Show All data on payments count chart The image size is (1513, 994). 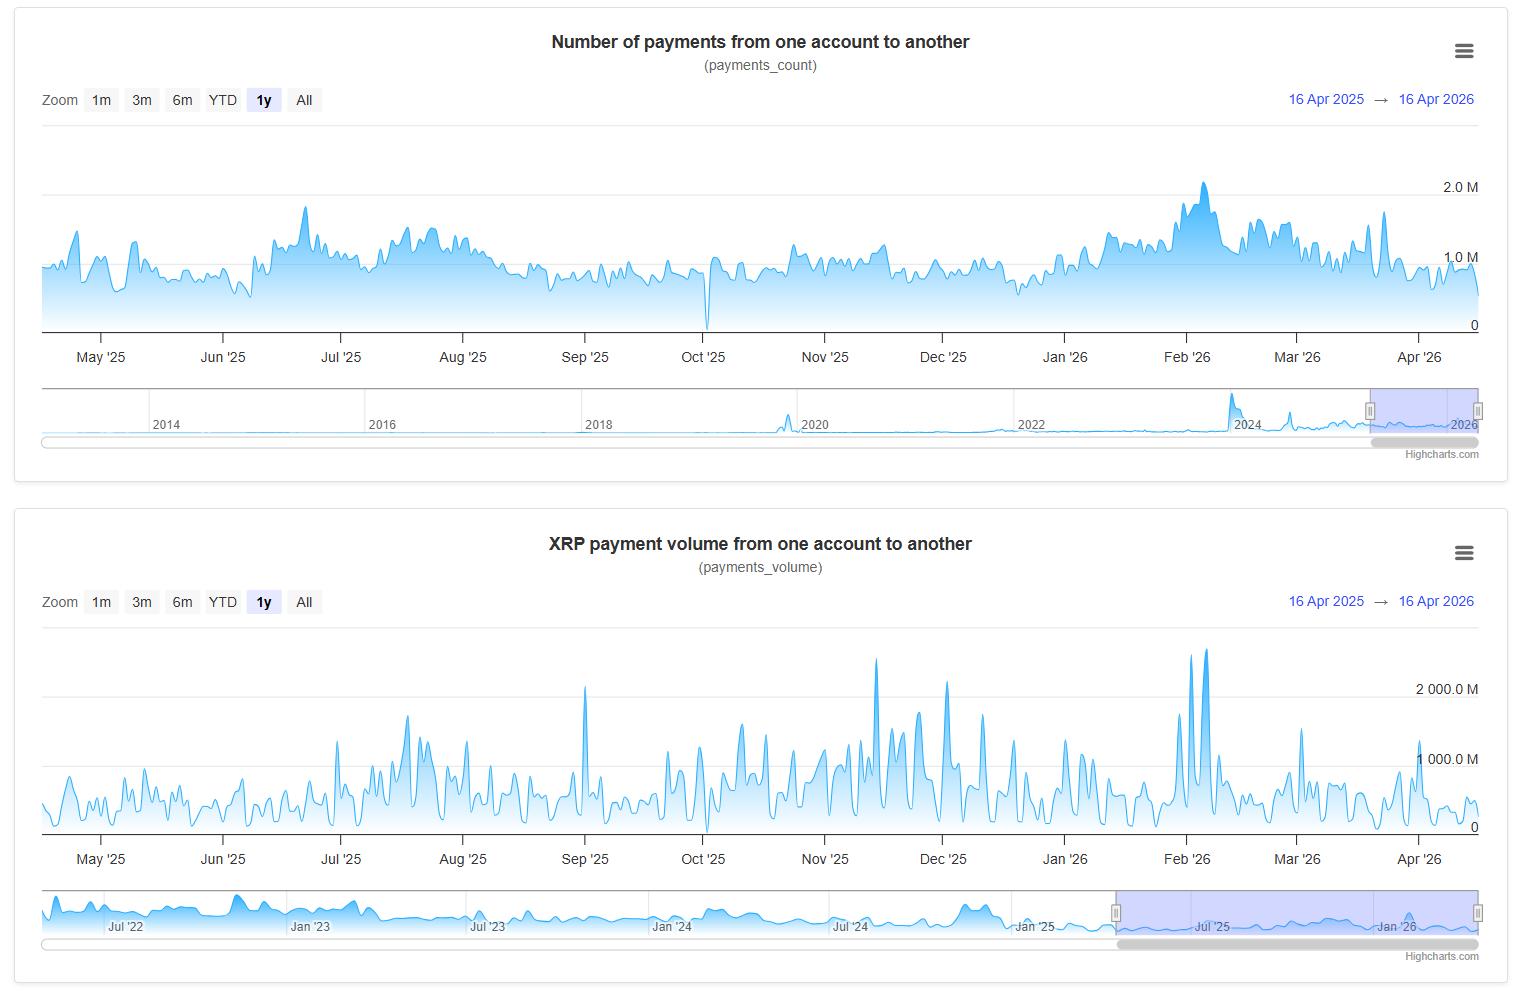pyautogui.click(x=304, y=100)
